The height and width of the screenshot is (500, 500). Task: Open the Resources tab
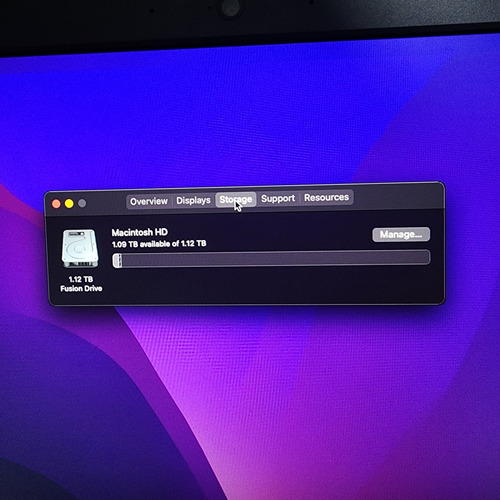click(326, 197)
